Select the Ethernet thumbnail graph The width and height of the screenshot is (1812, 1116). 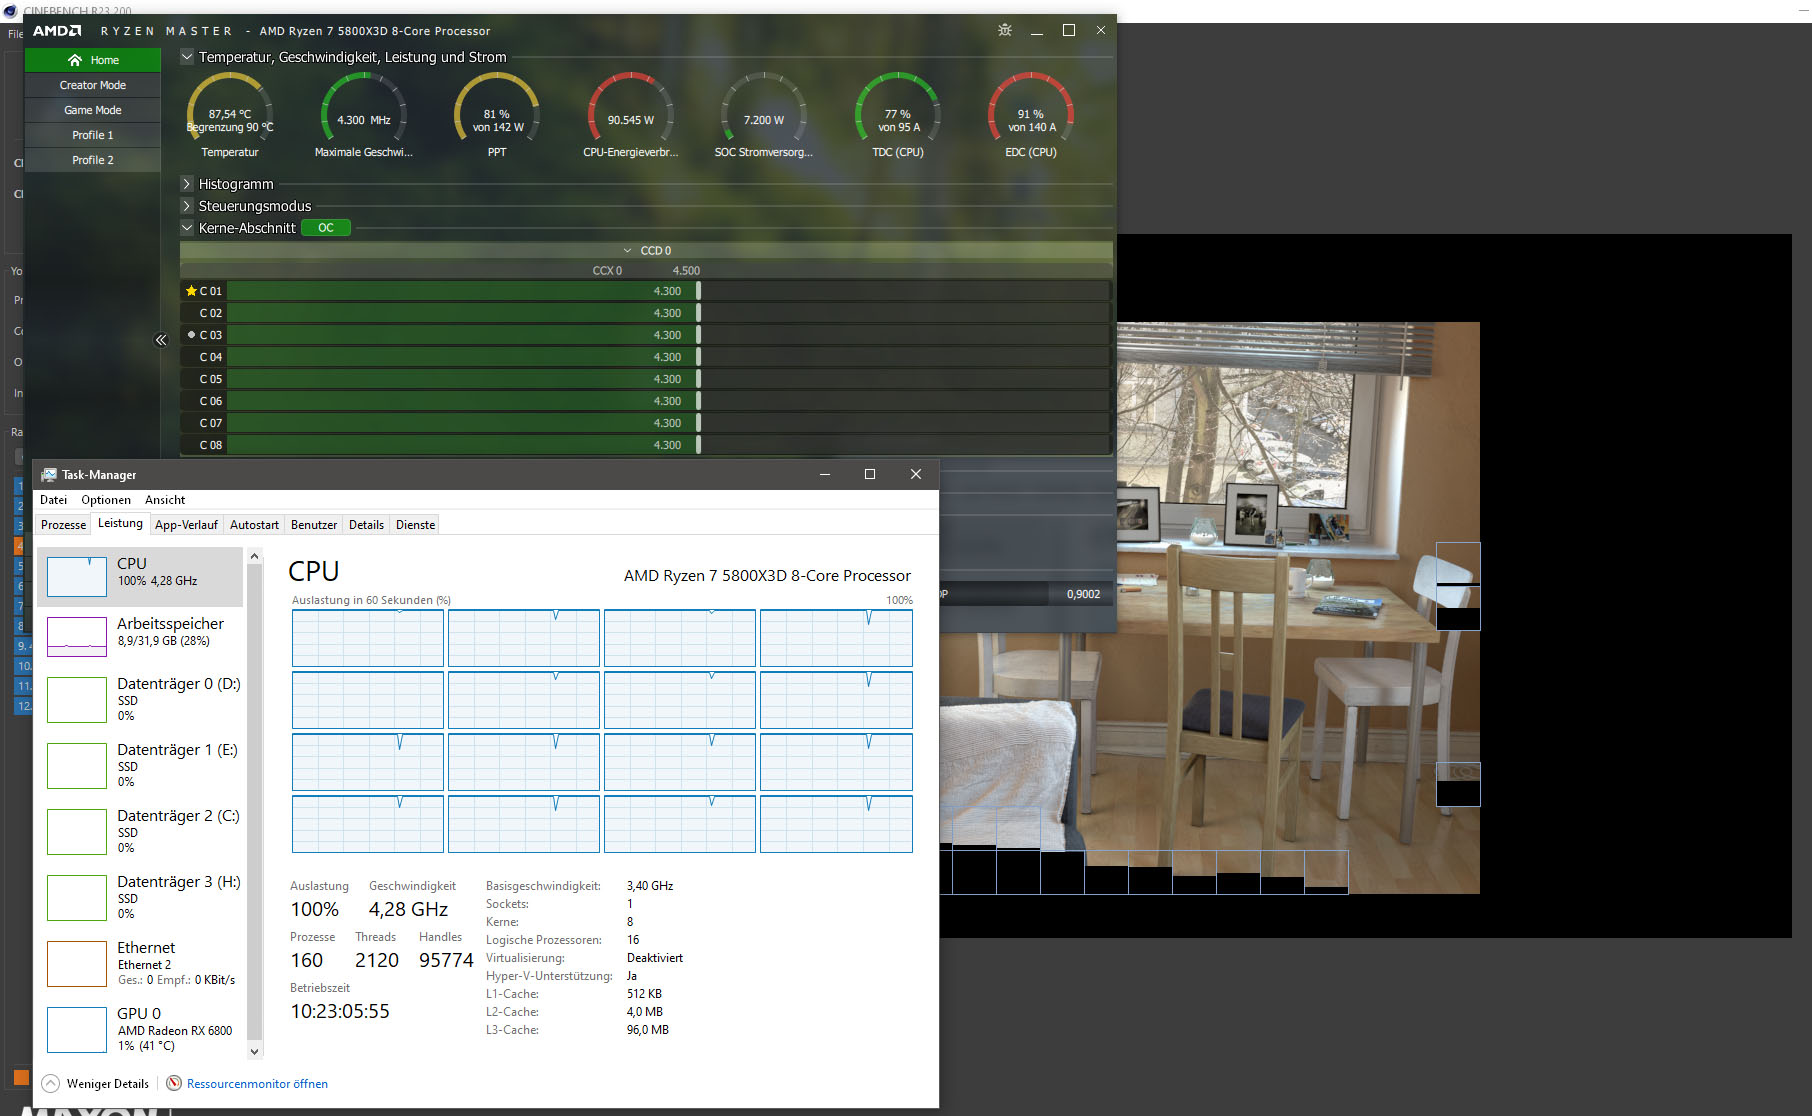point(77,964)
